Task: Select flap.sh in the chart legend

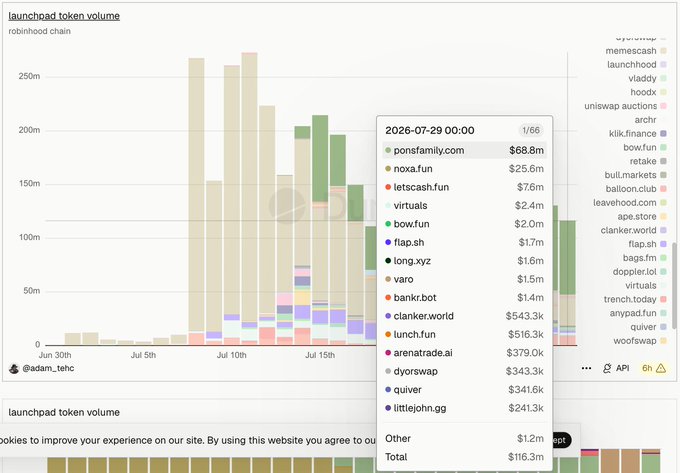Action: click(647, 244)
